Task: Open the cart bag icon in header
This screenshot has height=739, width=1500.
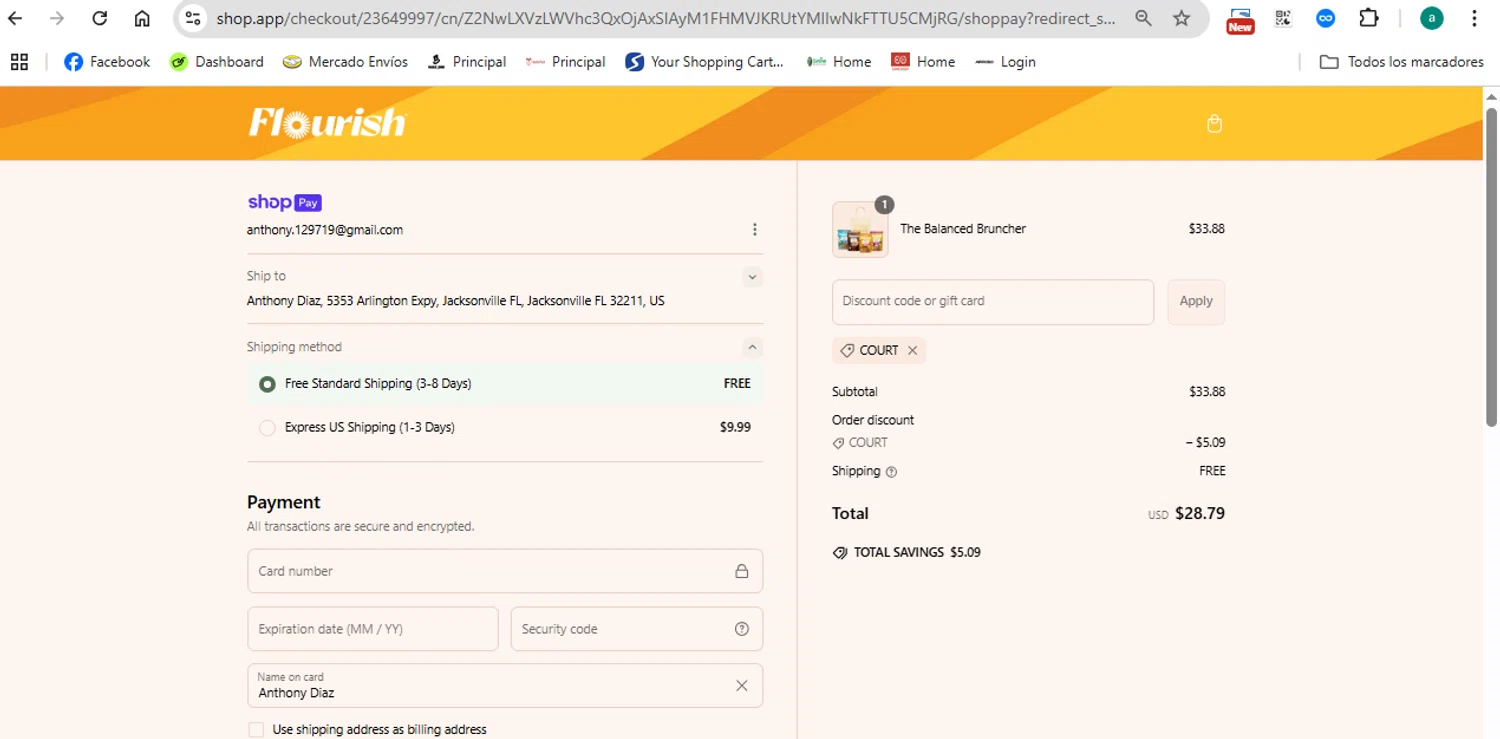Action: (x=1214, y=124)
